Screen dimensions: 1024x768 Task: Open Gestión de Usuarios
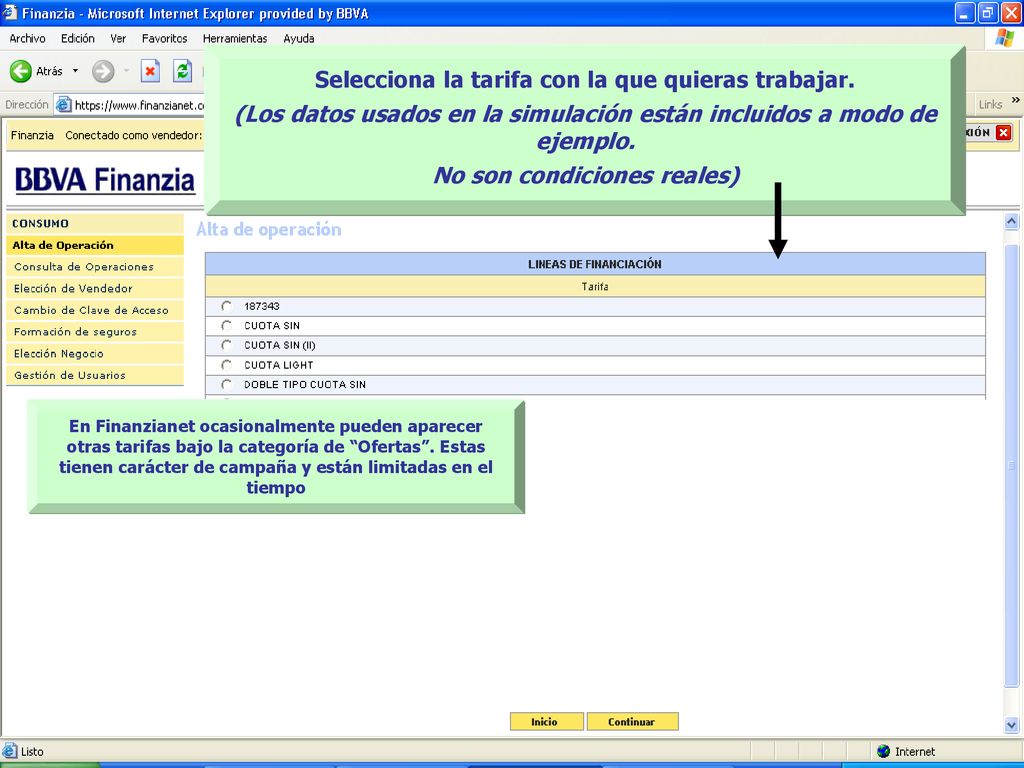(95, 375)
